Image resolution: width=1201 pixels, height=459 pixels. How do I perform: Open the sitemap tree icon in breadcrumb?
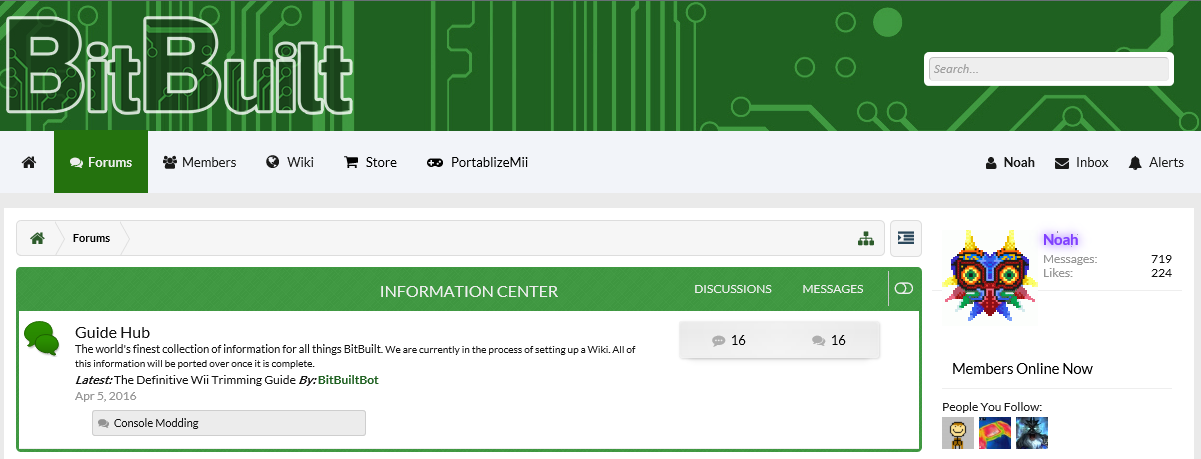pos(866,238)
